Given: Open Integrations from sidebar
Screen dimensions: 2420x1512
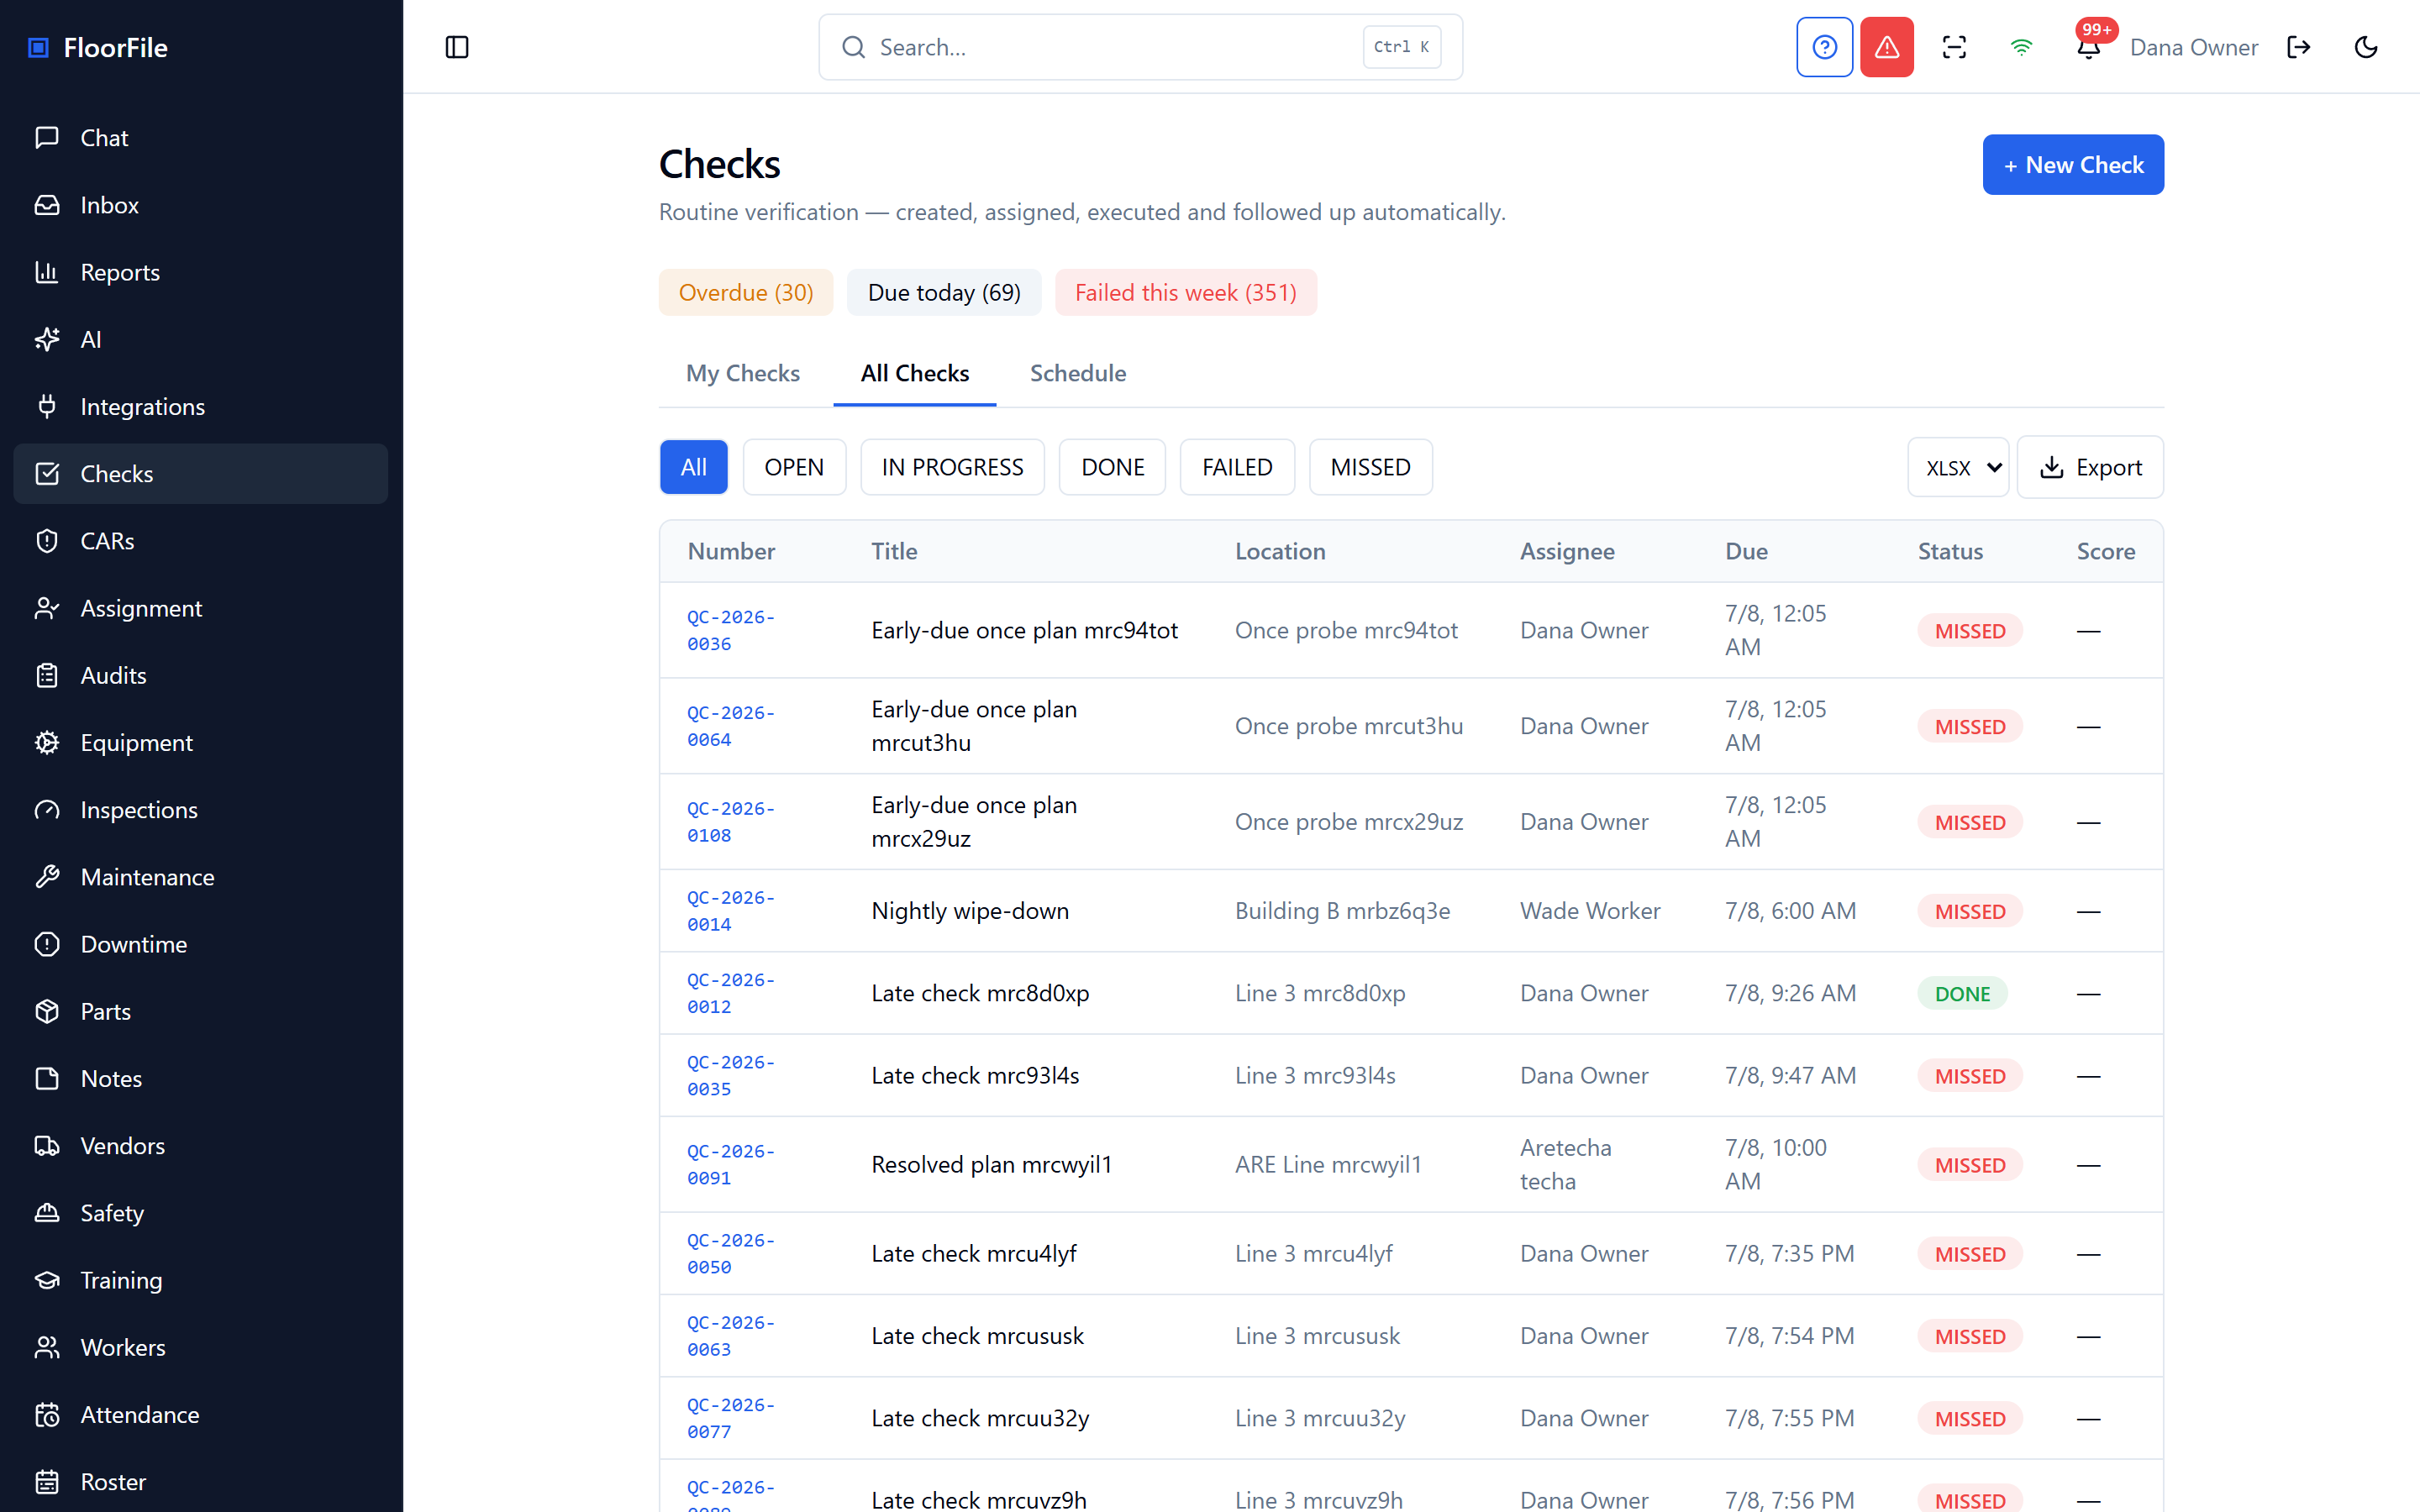Looking at the screenshot, I should 200,406.
